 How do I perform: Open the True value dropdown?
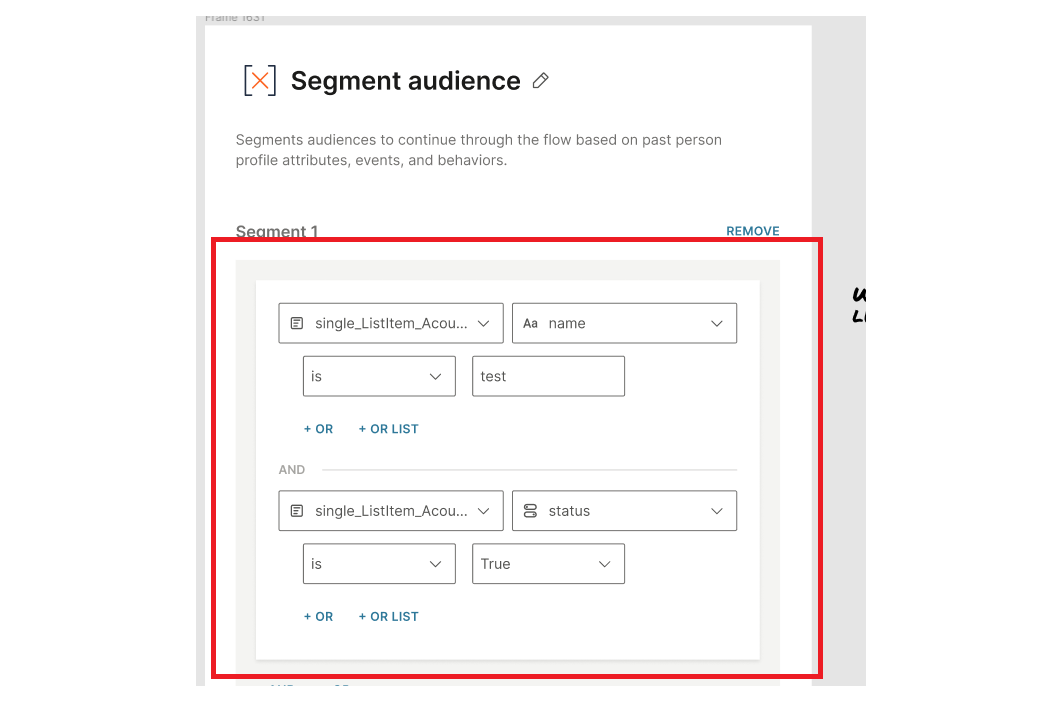[548, 564]
